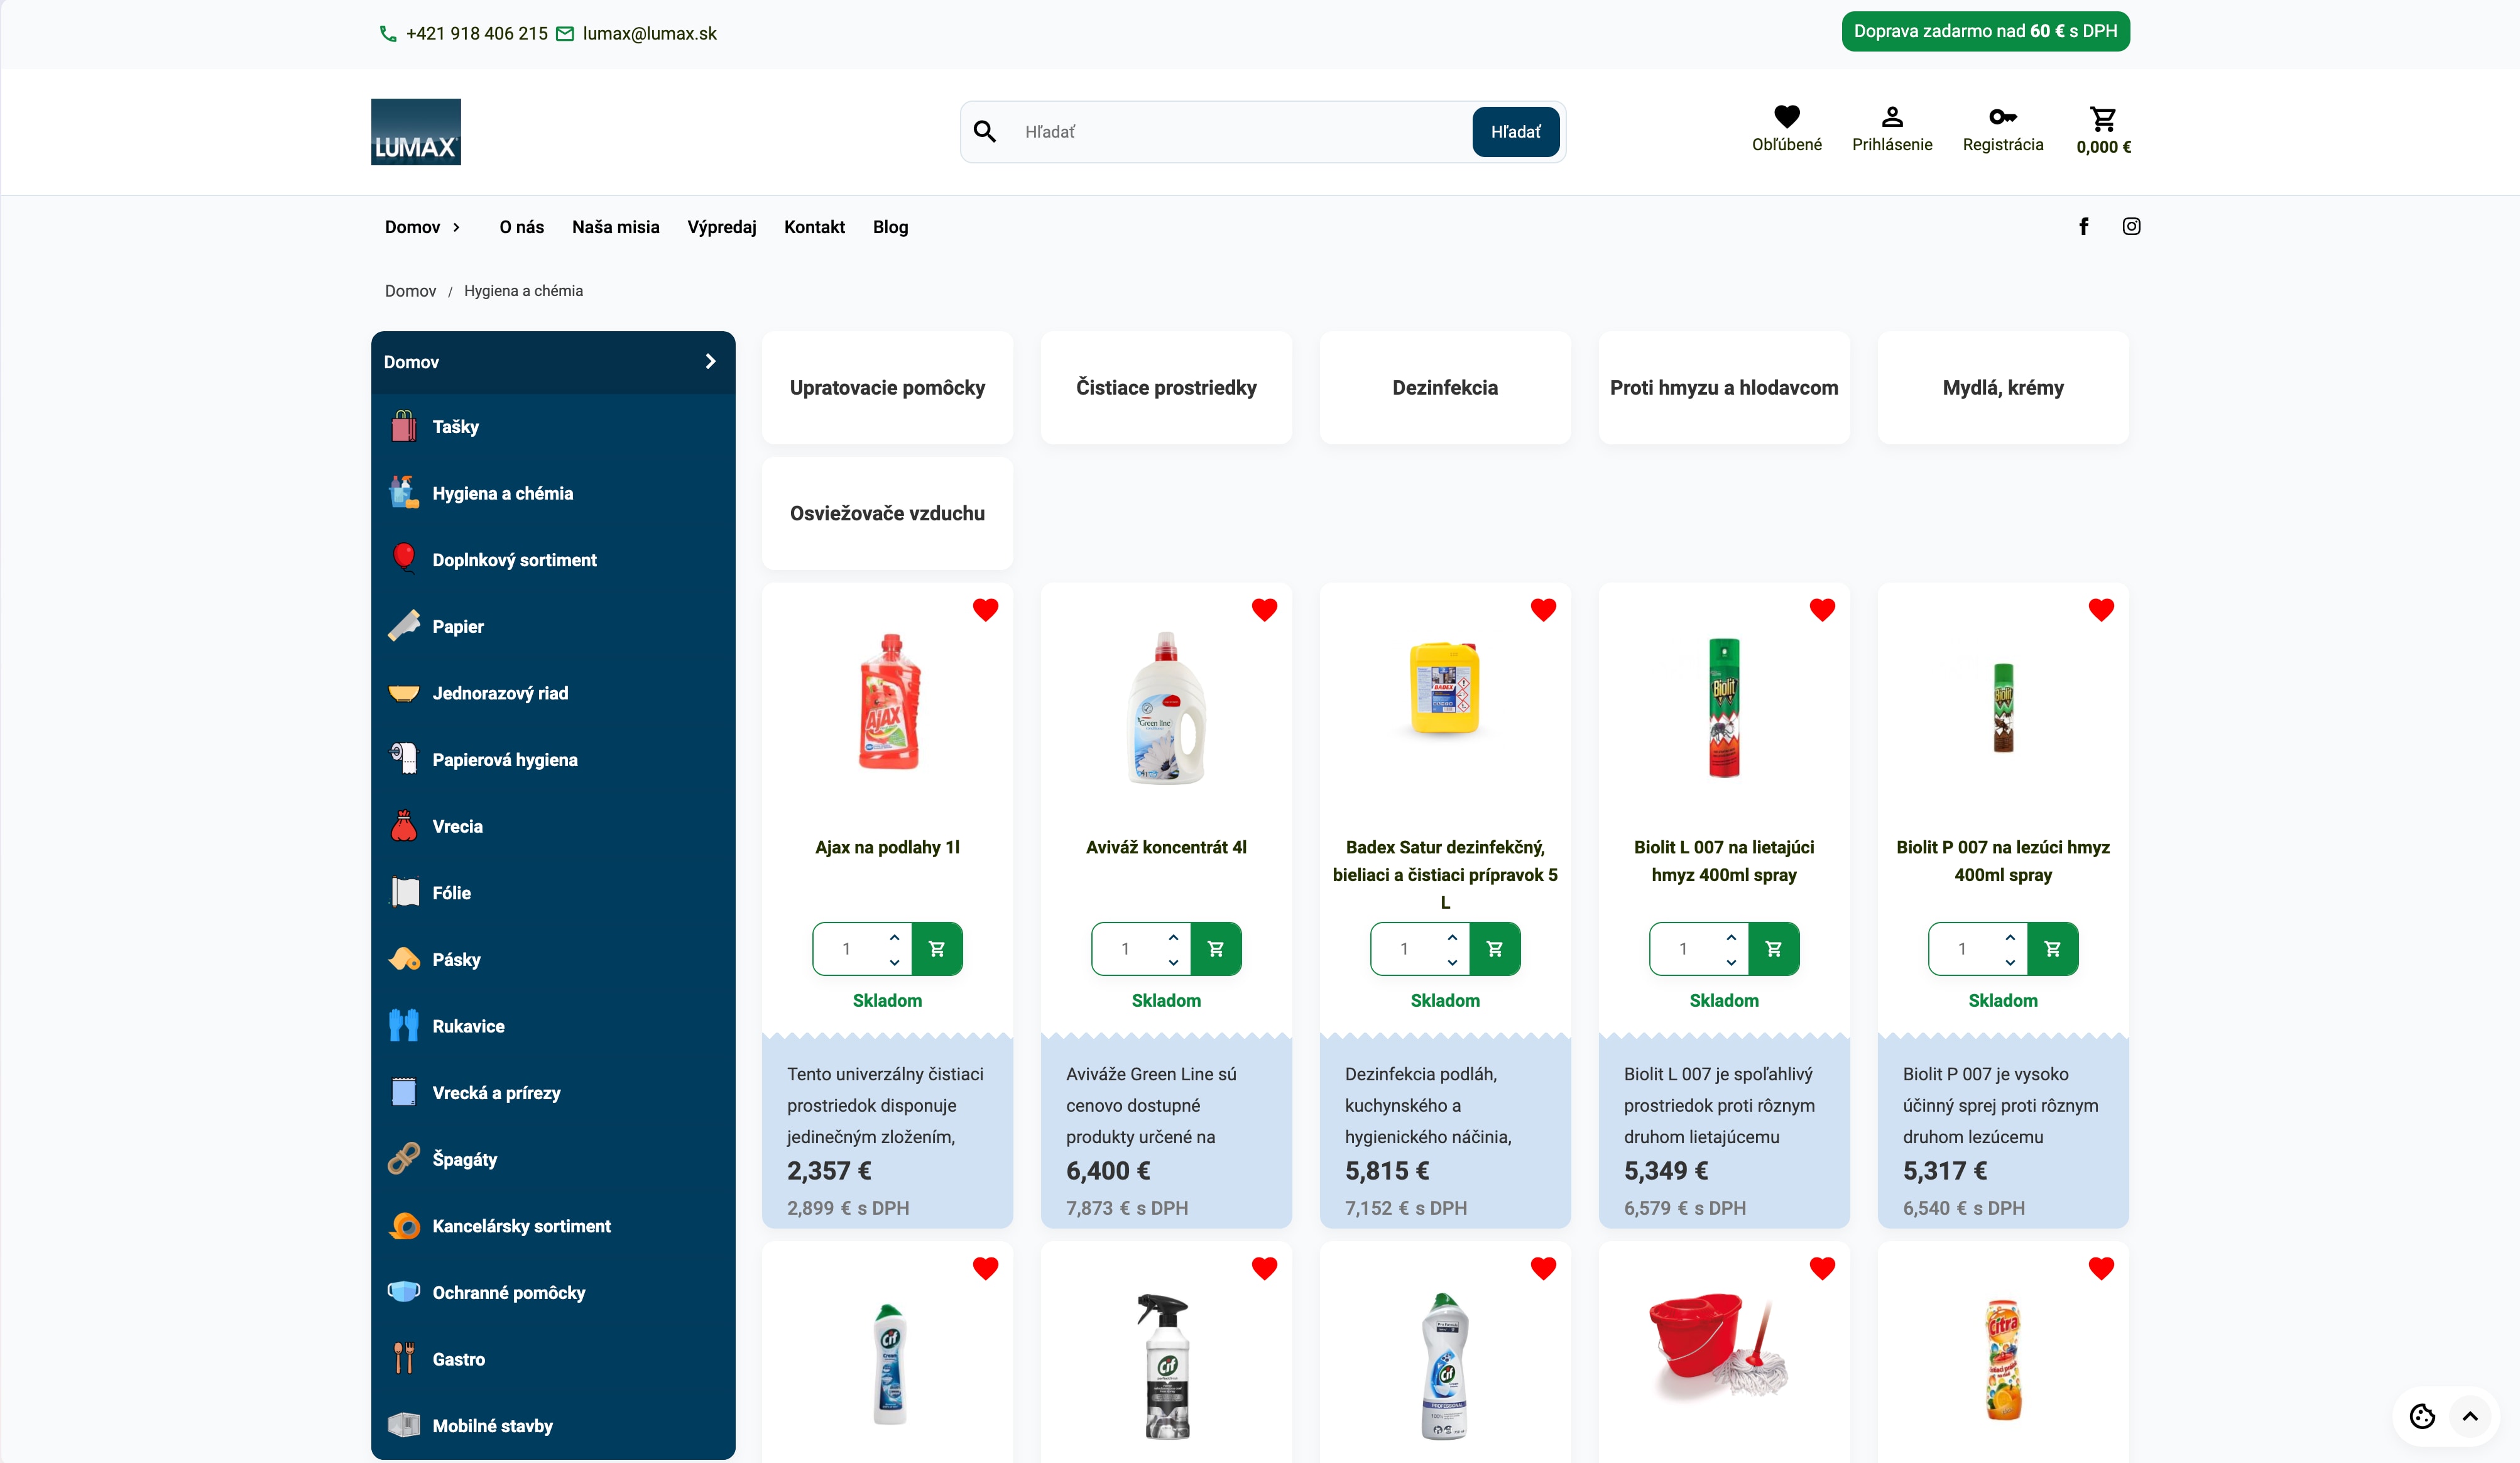Open the Prihlásenie login person icon
This screenshot has width=2520, height=1463.
click(1891, 117)
